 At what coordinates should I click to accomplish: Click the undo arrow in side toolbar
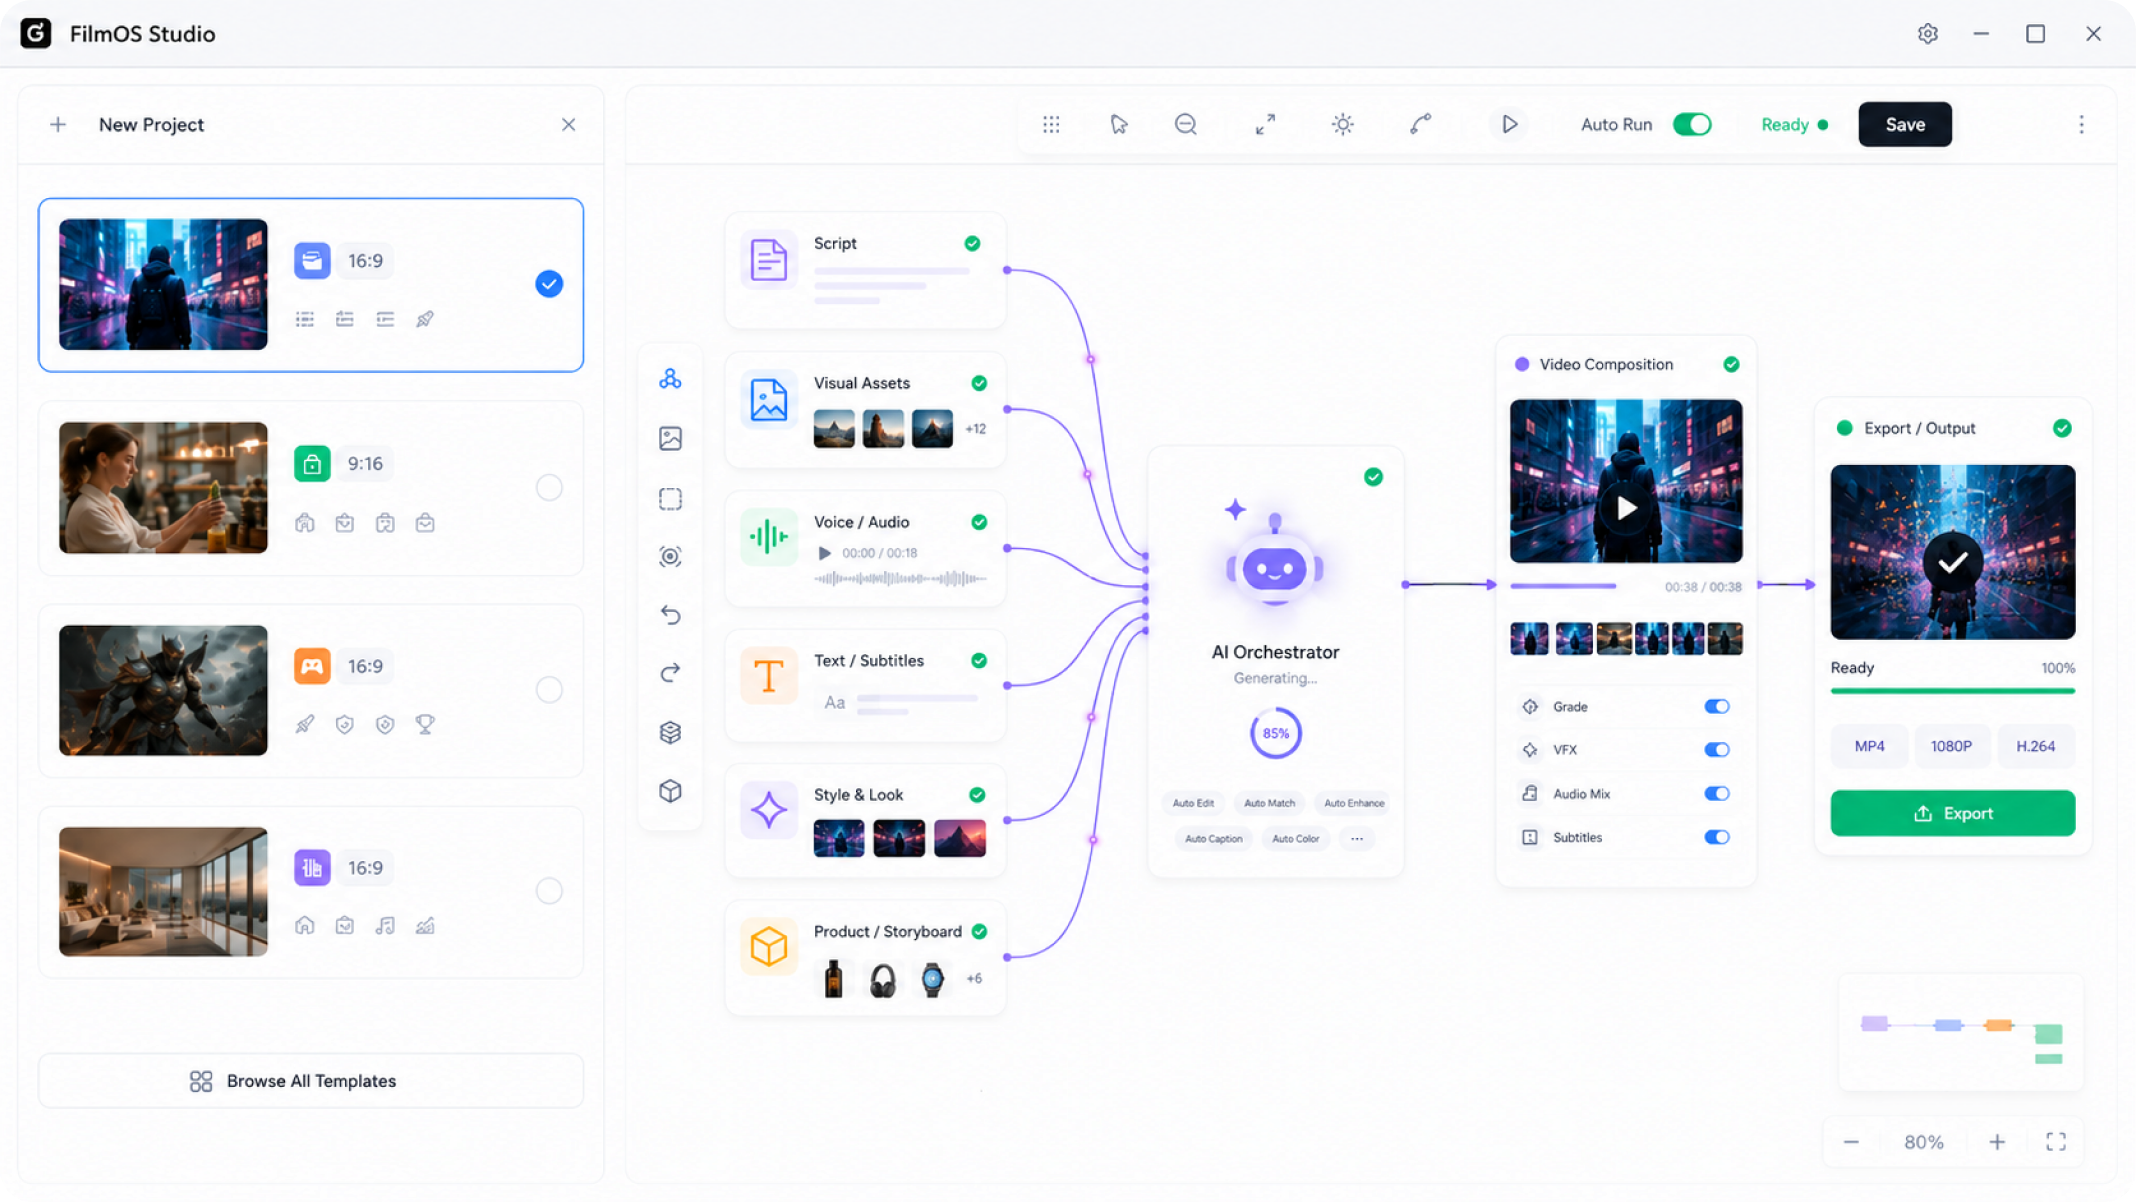pos(671,615)
